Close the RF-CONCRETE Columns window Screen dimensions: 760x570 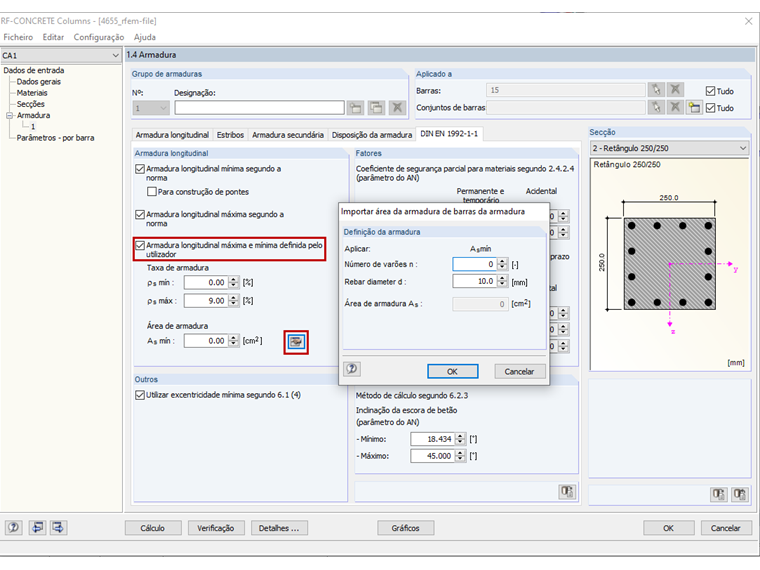pyautogui.click(x=749, y=21)
